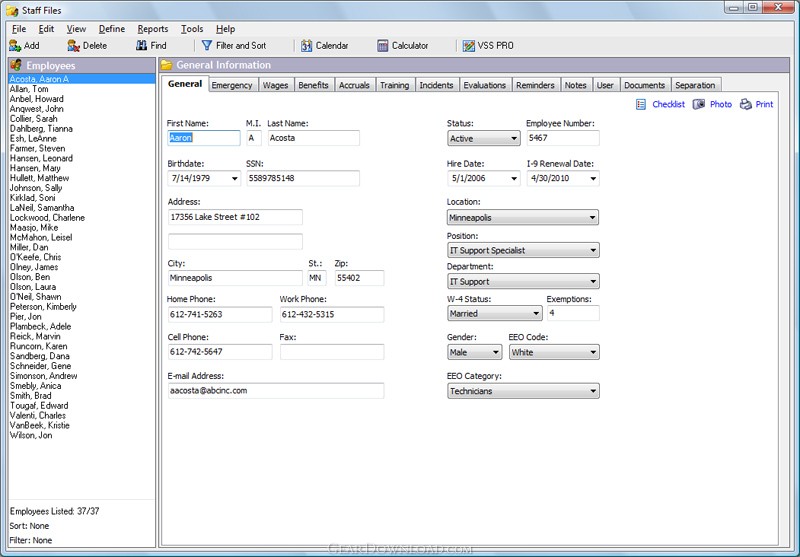Switch to the User tab
Screen dimensions: 800x557
tap(605, 85)
